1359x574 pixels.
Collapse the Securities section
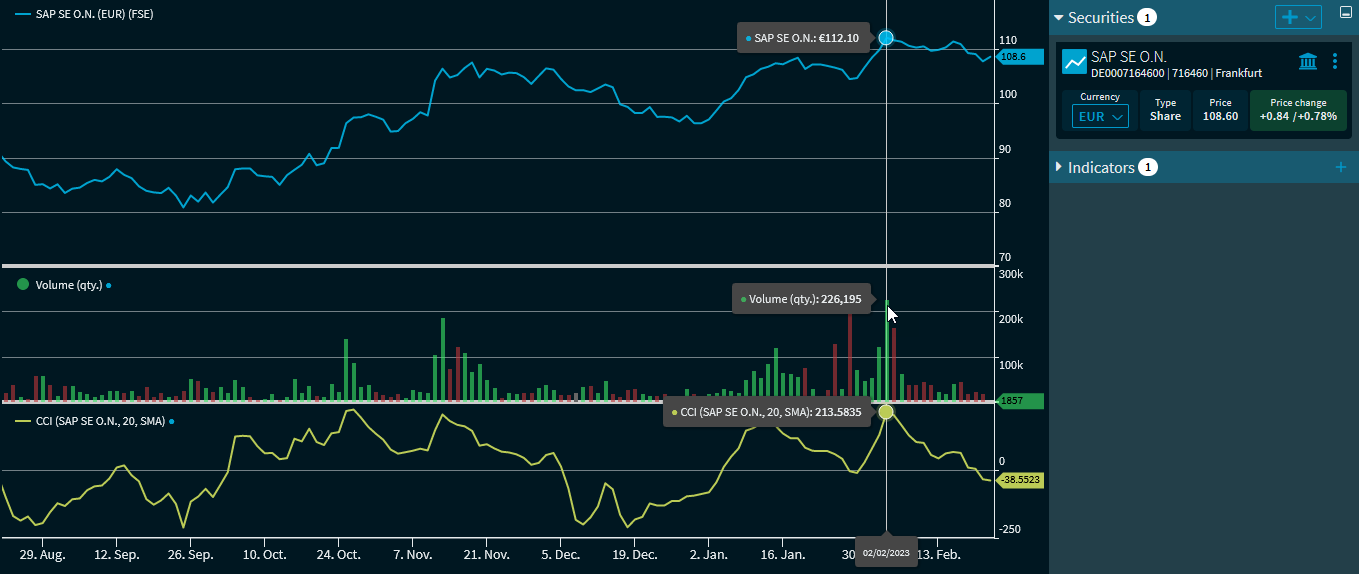1059,18
